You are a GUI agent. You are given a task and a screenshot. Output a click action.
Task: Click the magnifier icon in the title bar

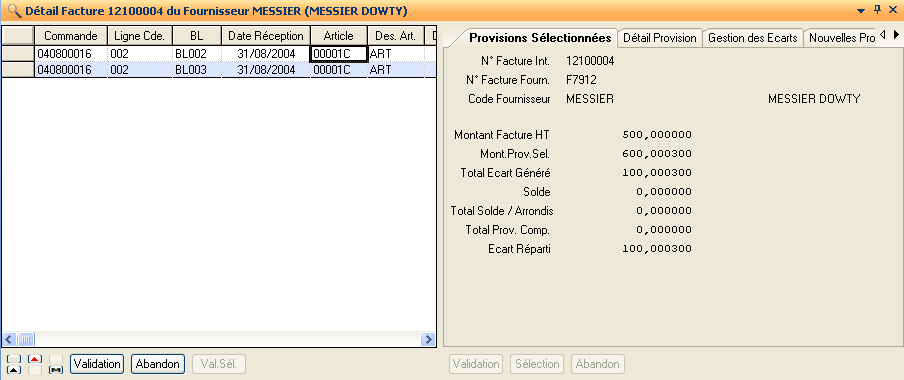[14, 11]
